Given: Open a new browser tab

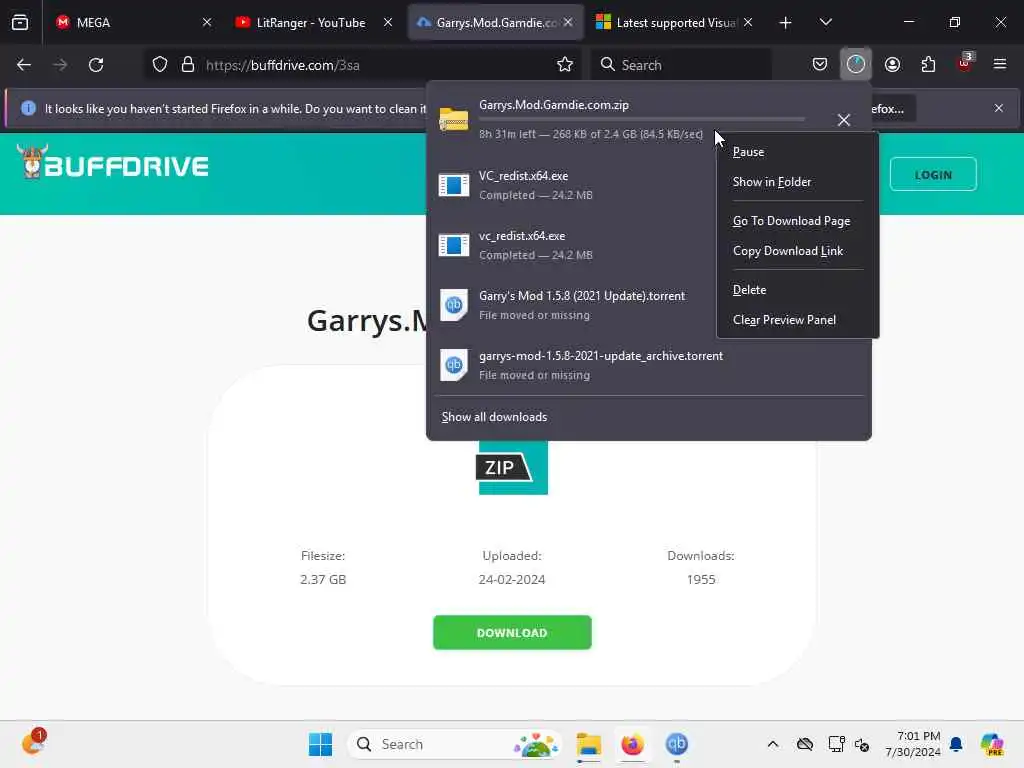Looking at the screenshot, I should point(786,23).
